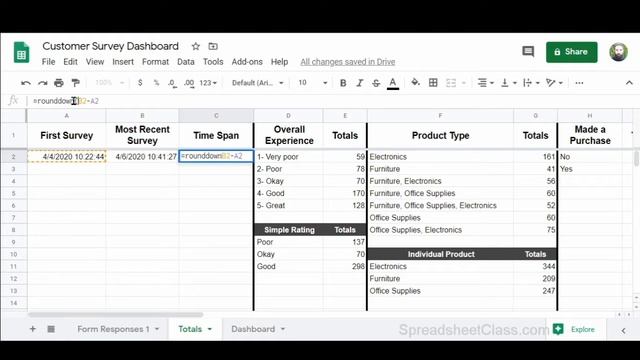Click the Customer Survey Dashboard title
The height and width of the screenshot is (360, 640).
pyautogui.click(x=111, y=46)
